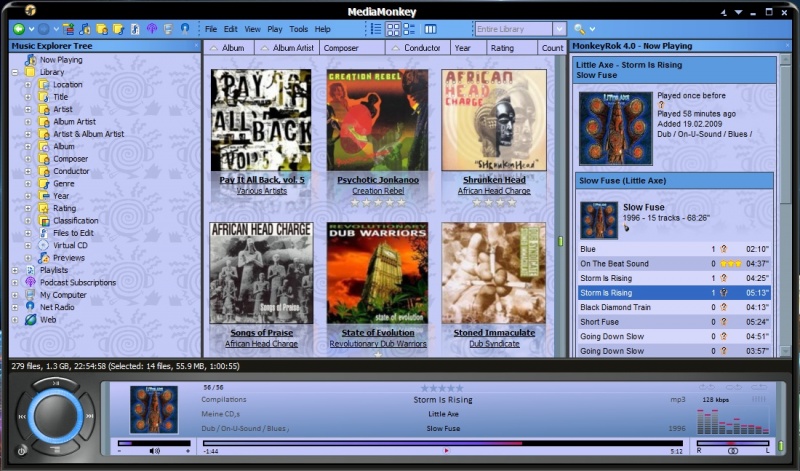Viewport: 800px width, 471px height.
Task: Click the Now Playing icon in tree
Action: (30, 60)
